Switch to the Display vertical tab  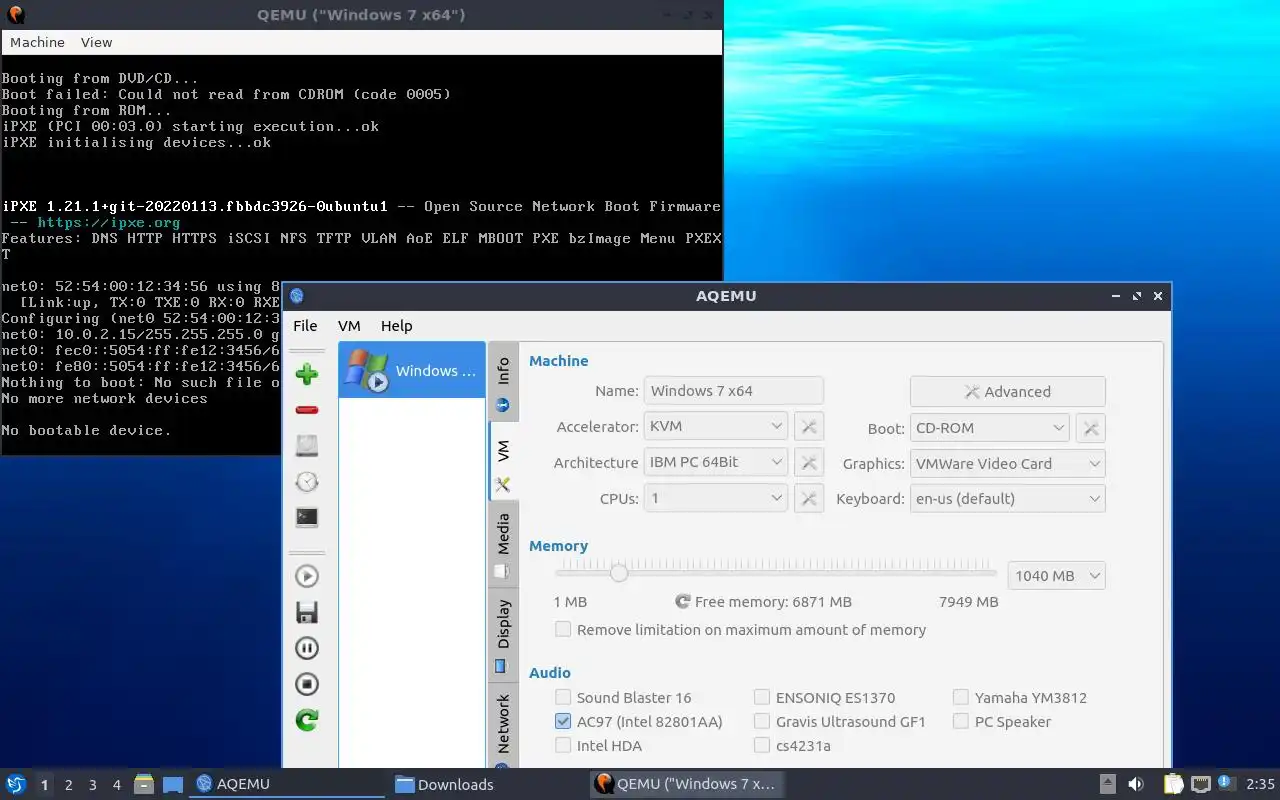coord(503,634)
